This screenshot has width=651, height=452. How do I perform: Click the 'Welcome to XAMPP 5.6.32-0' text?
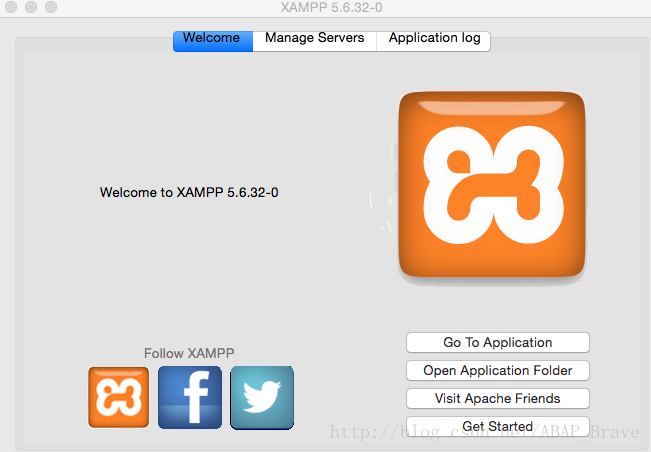click(x=189, y=192)
